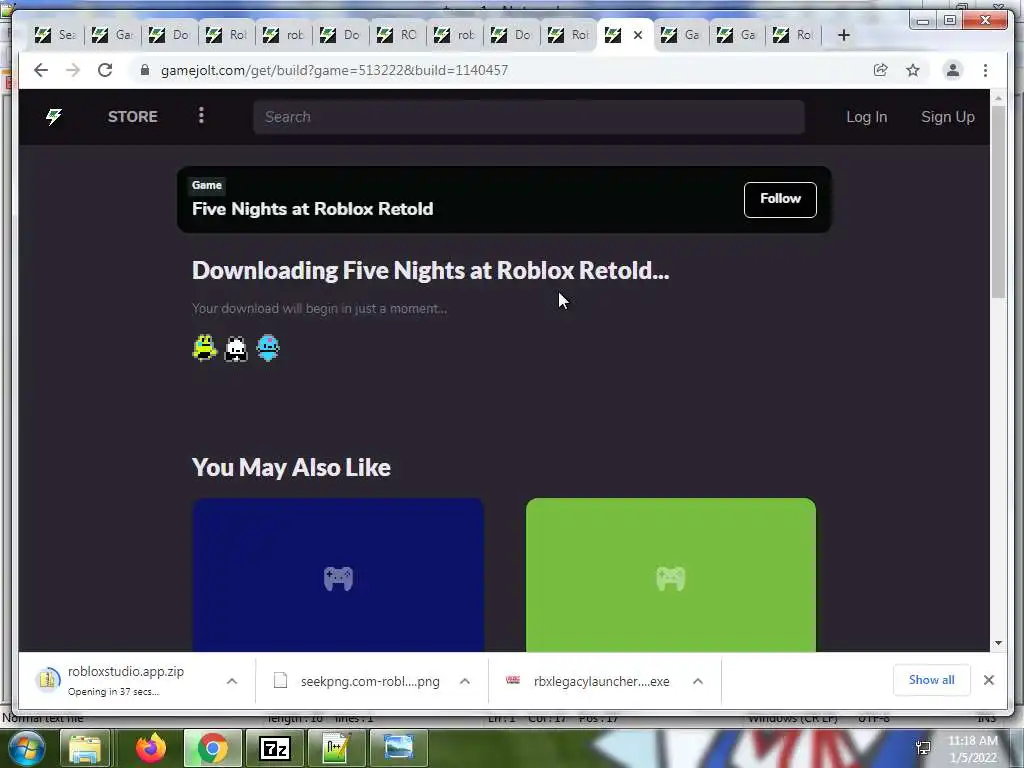This screenshot has height=768, width=1024.
Task: Open the green recommended game thumbnail
Action: click(x=671, y=575)
